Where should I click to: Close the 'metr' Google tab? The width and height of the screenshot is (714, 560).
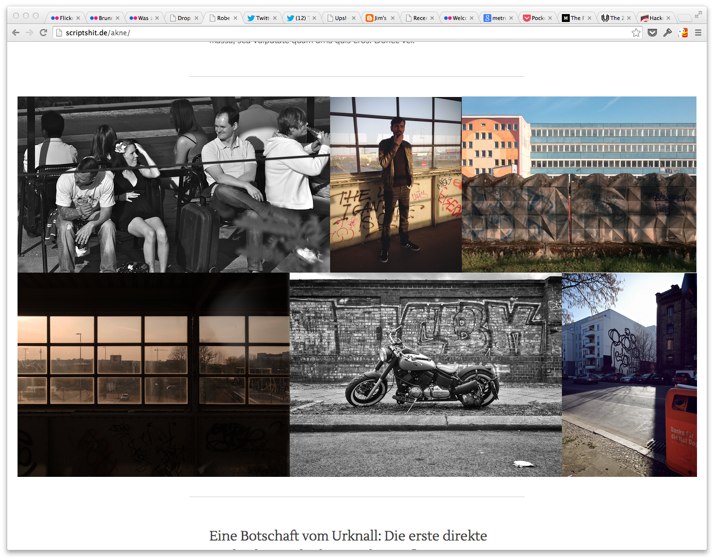(511, 18)
